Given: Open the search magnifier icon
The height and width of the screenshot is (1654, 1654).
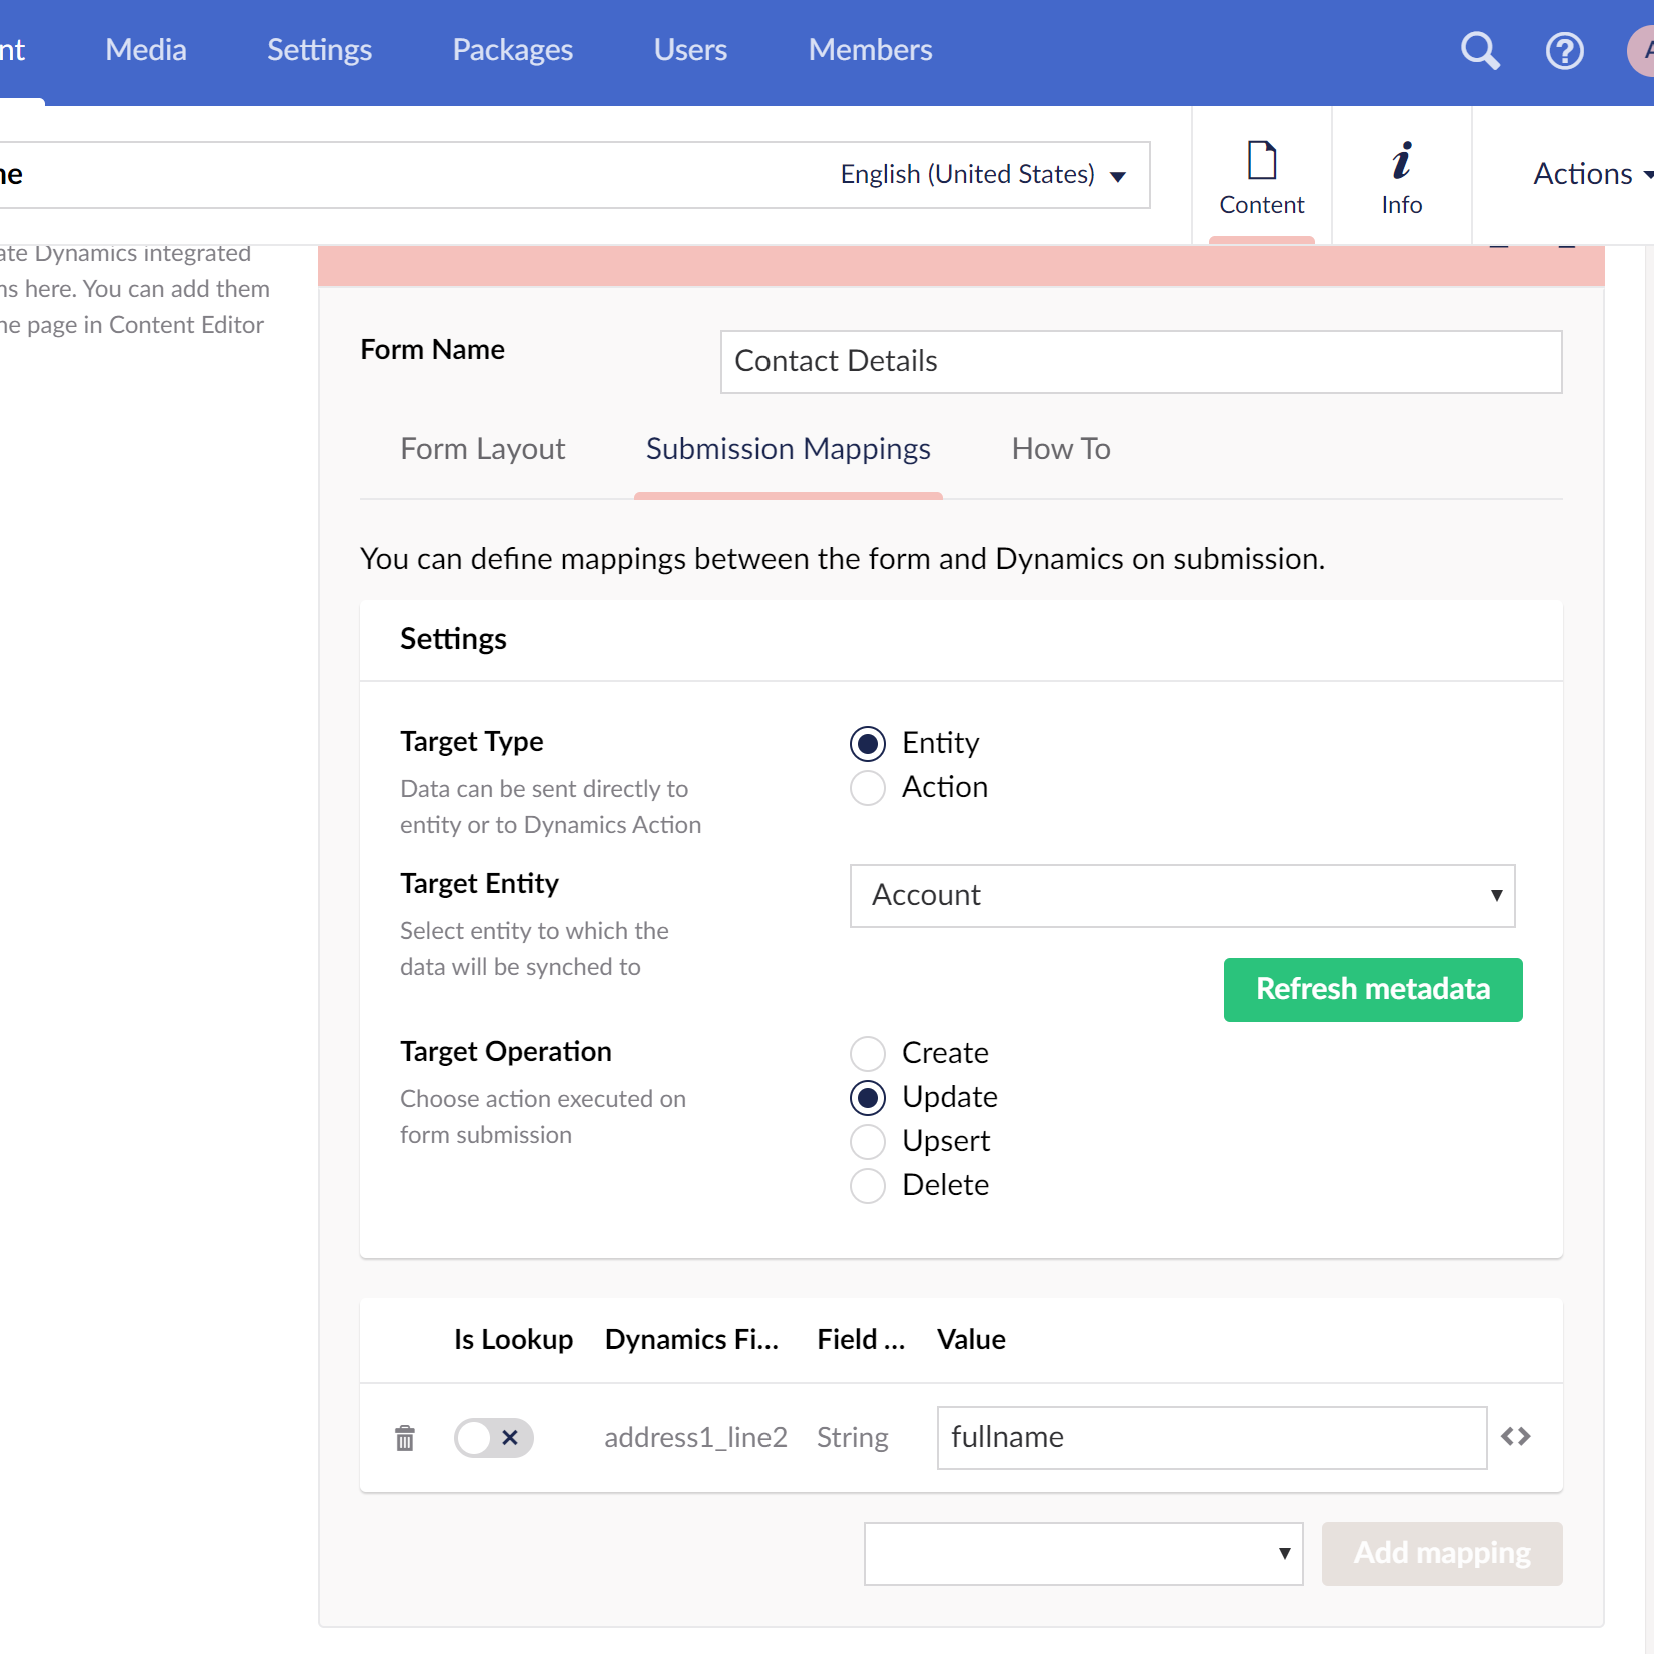Looking at the screenshot, I should (x=1480, y=50).
